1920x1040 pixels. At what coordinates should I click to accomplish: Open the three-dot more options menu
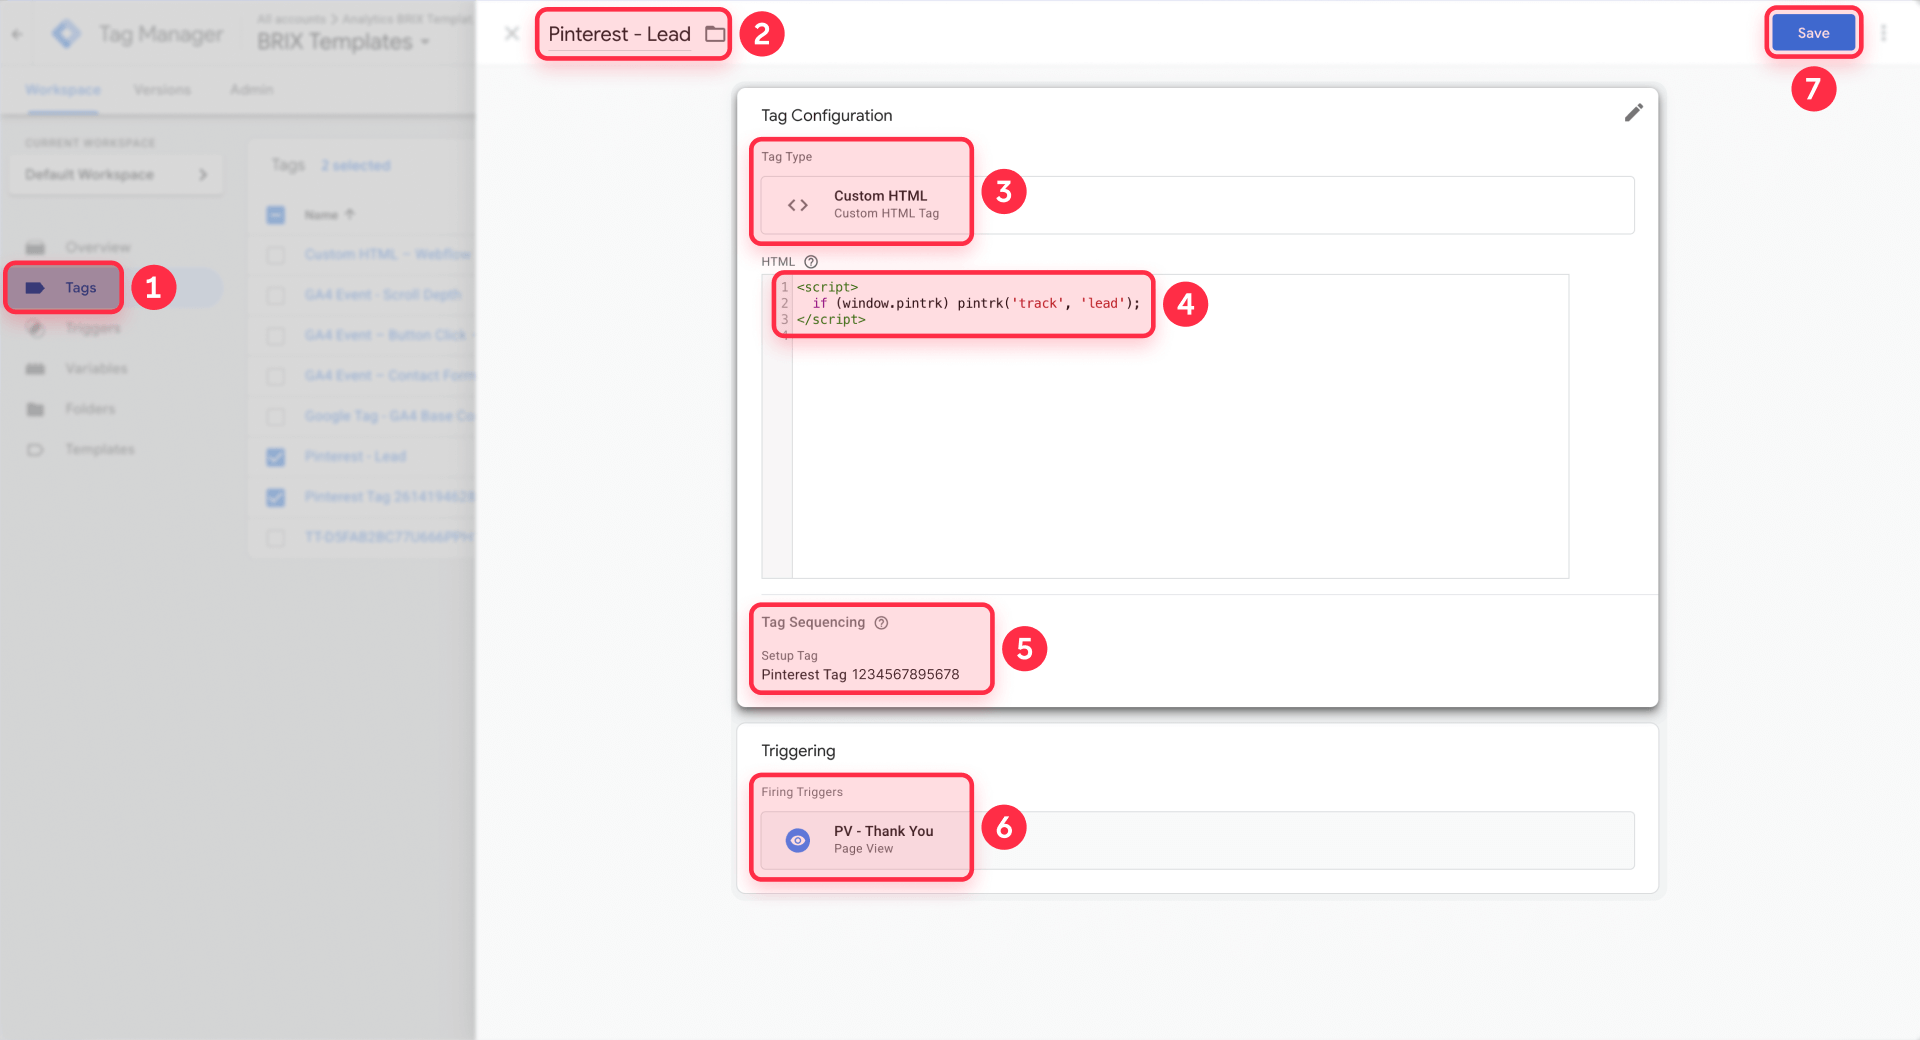pos(1884,33)
